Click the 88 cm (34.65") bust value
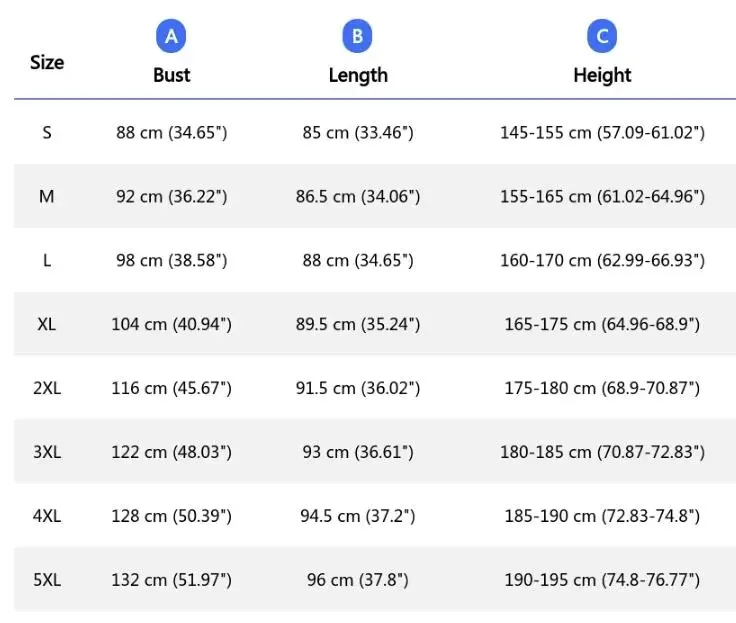The width and height of the screenshot is (736, 623). [172, 132]
